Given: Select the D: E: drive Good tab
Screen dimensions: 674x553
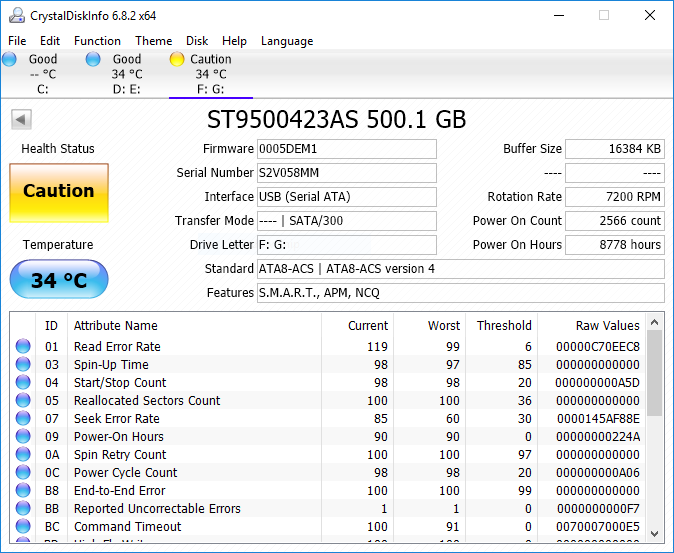Looking at the screenshot, I should tap(126, 73).
